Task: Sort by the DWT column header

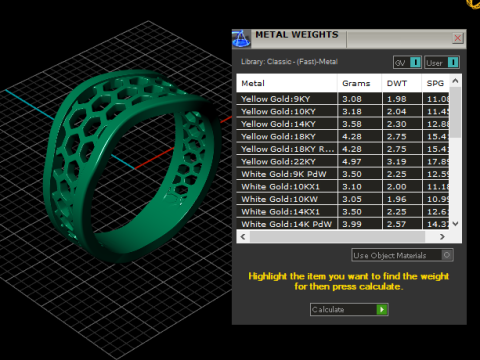Action: tap(402, 83)
